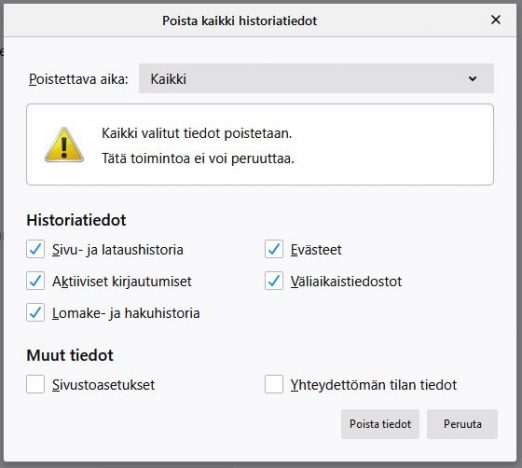Enable the Sivustoasetukset checkbox
Viewport: 522px width, 468px height.
[x=35, y=384]
